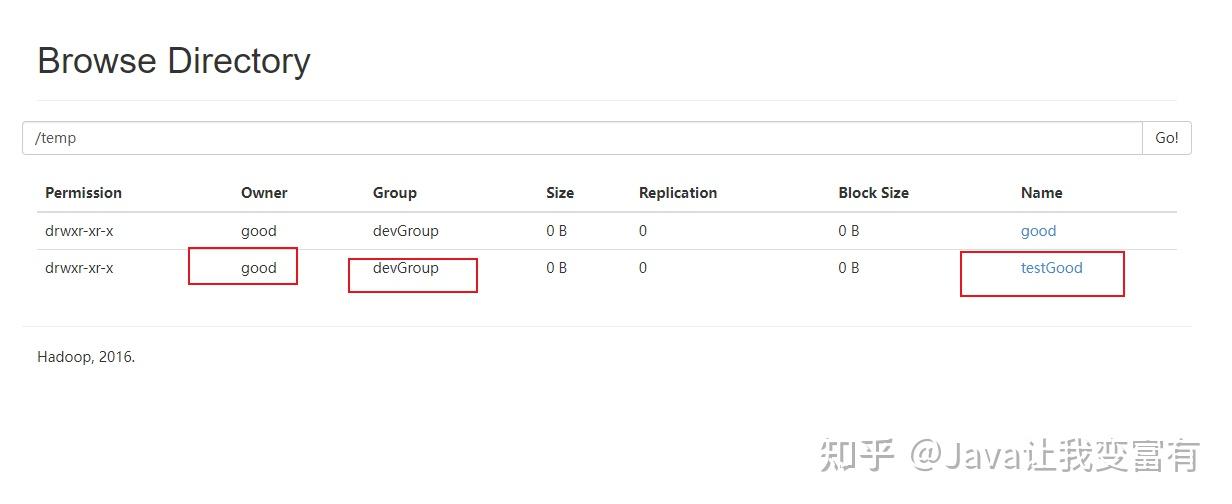
Task: Click devGroup in the testGood row
Action: (406, 268)
